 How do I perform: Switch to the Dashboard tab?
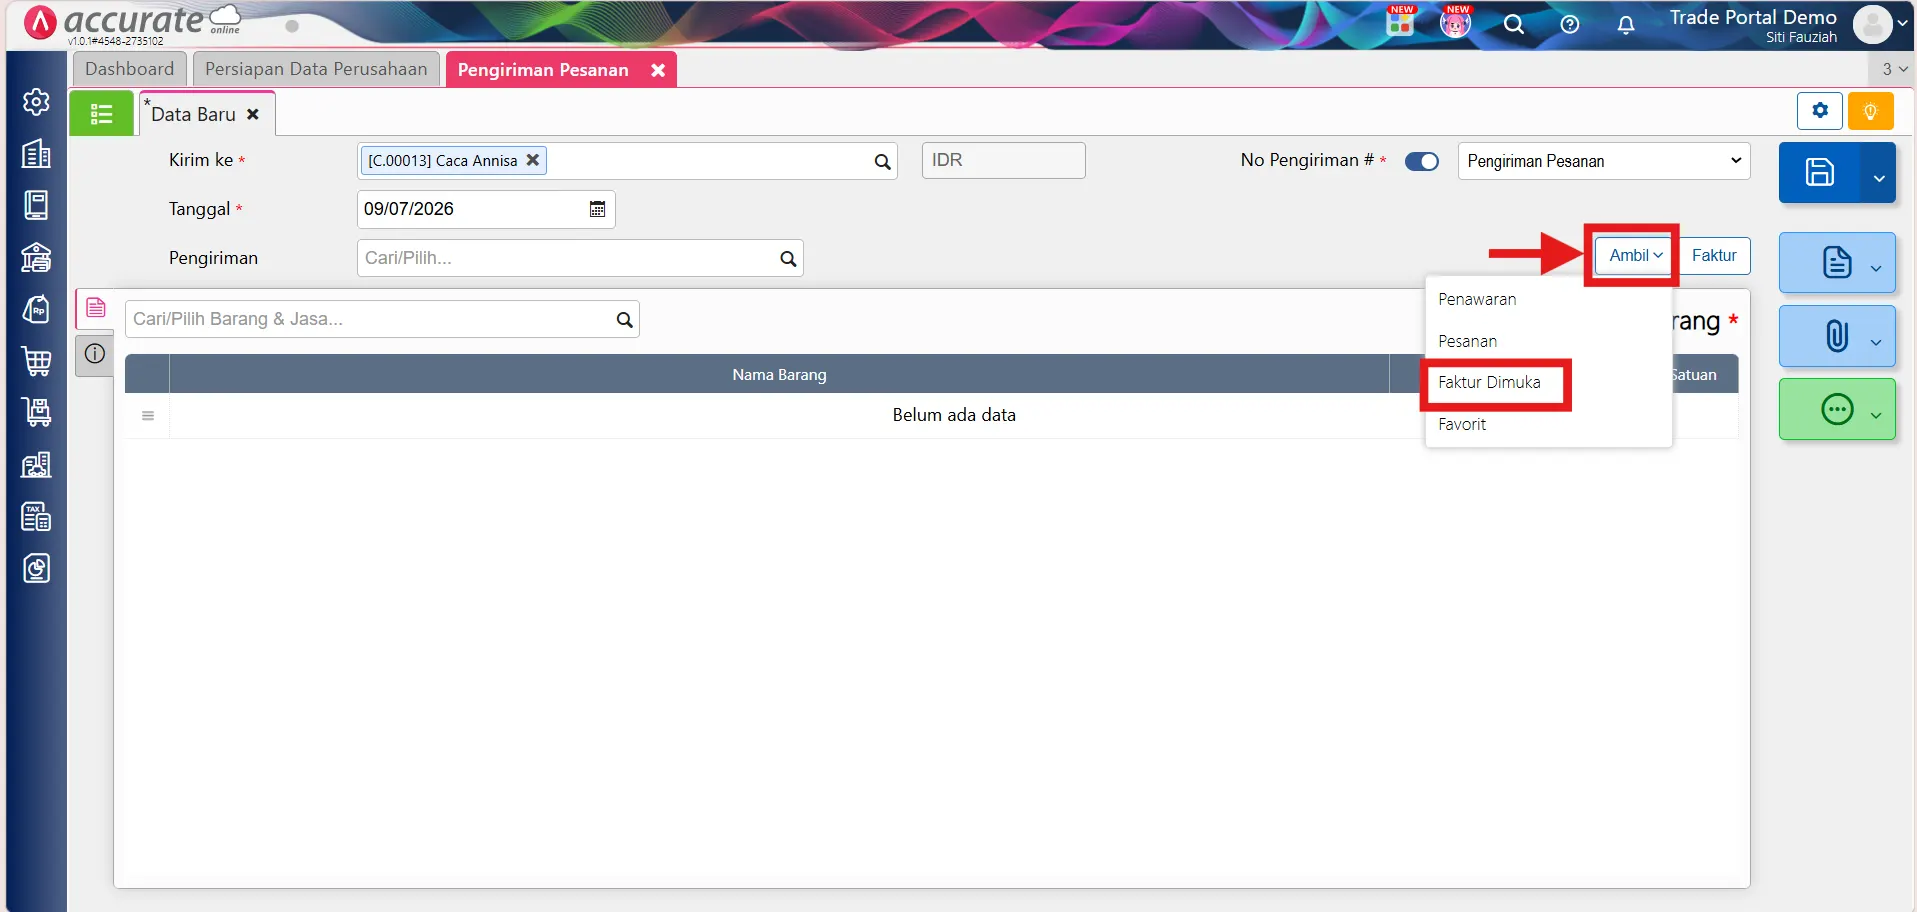pos(129,69)
